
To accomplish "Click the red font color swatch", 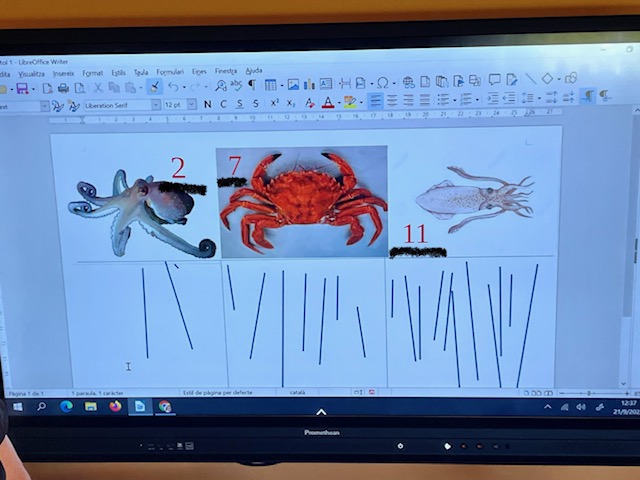I will 328,103.
